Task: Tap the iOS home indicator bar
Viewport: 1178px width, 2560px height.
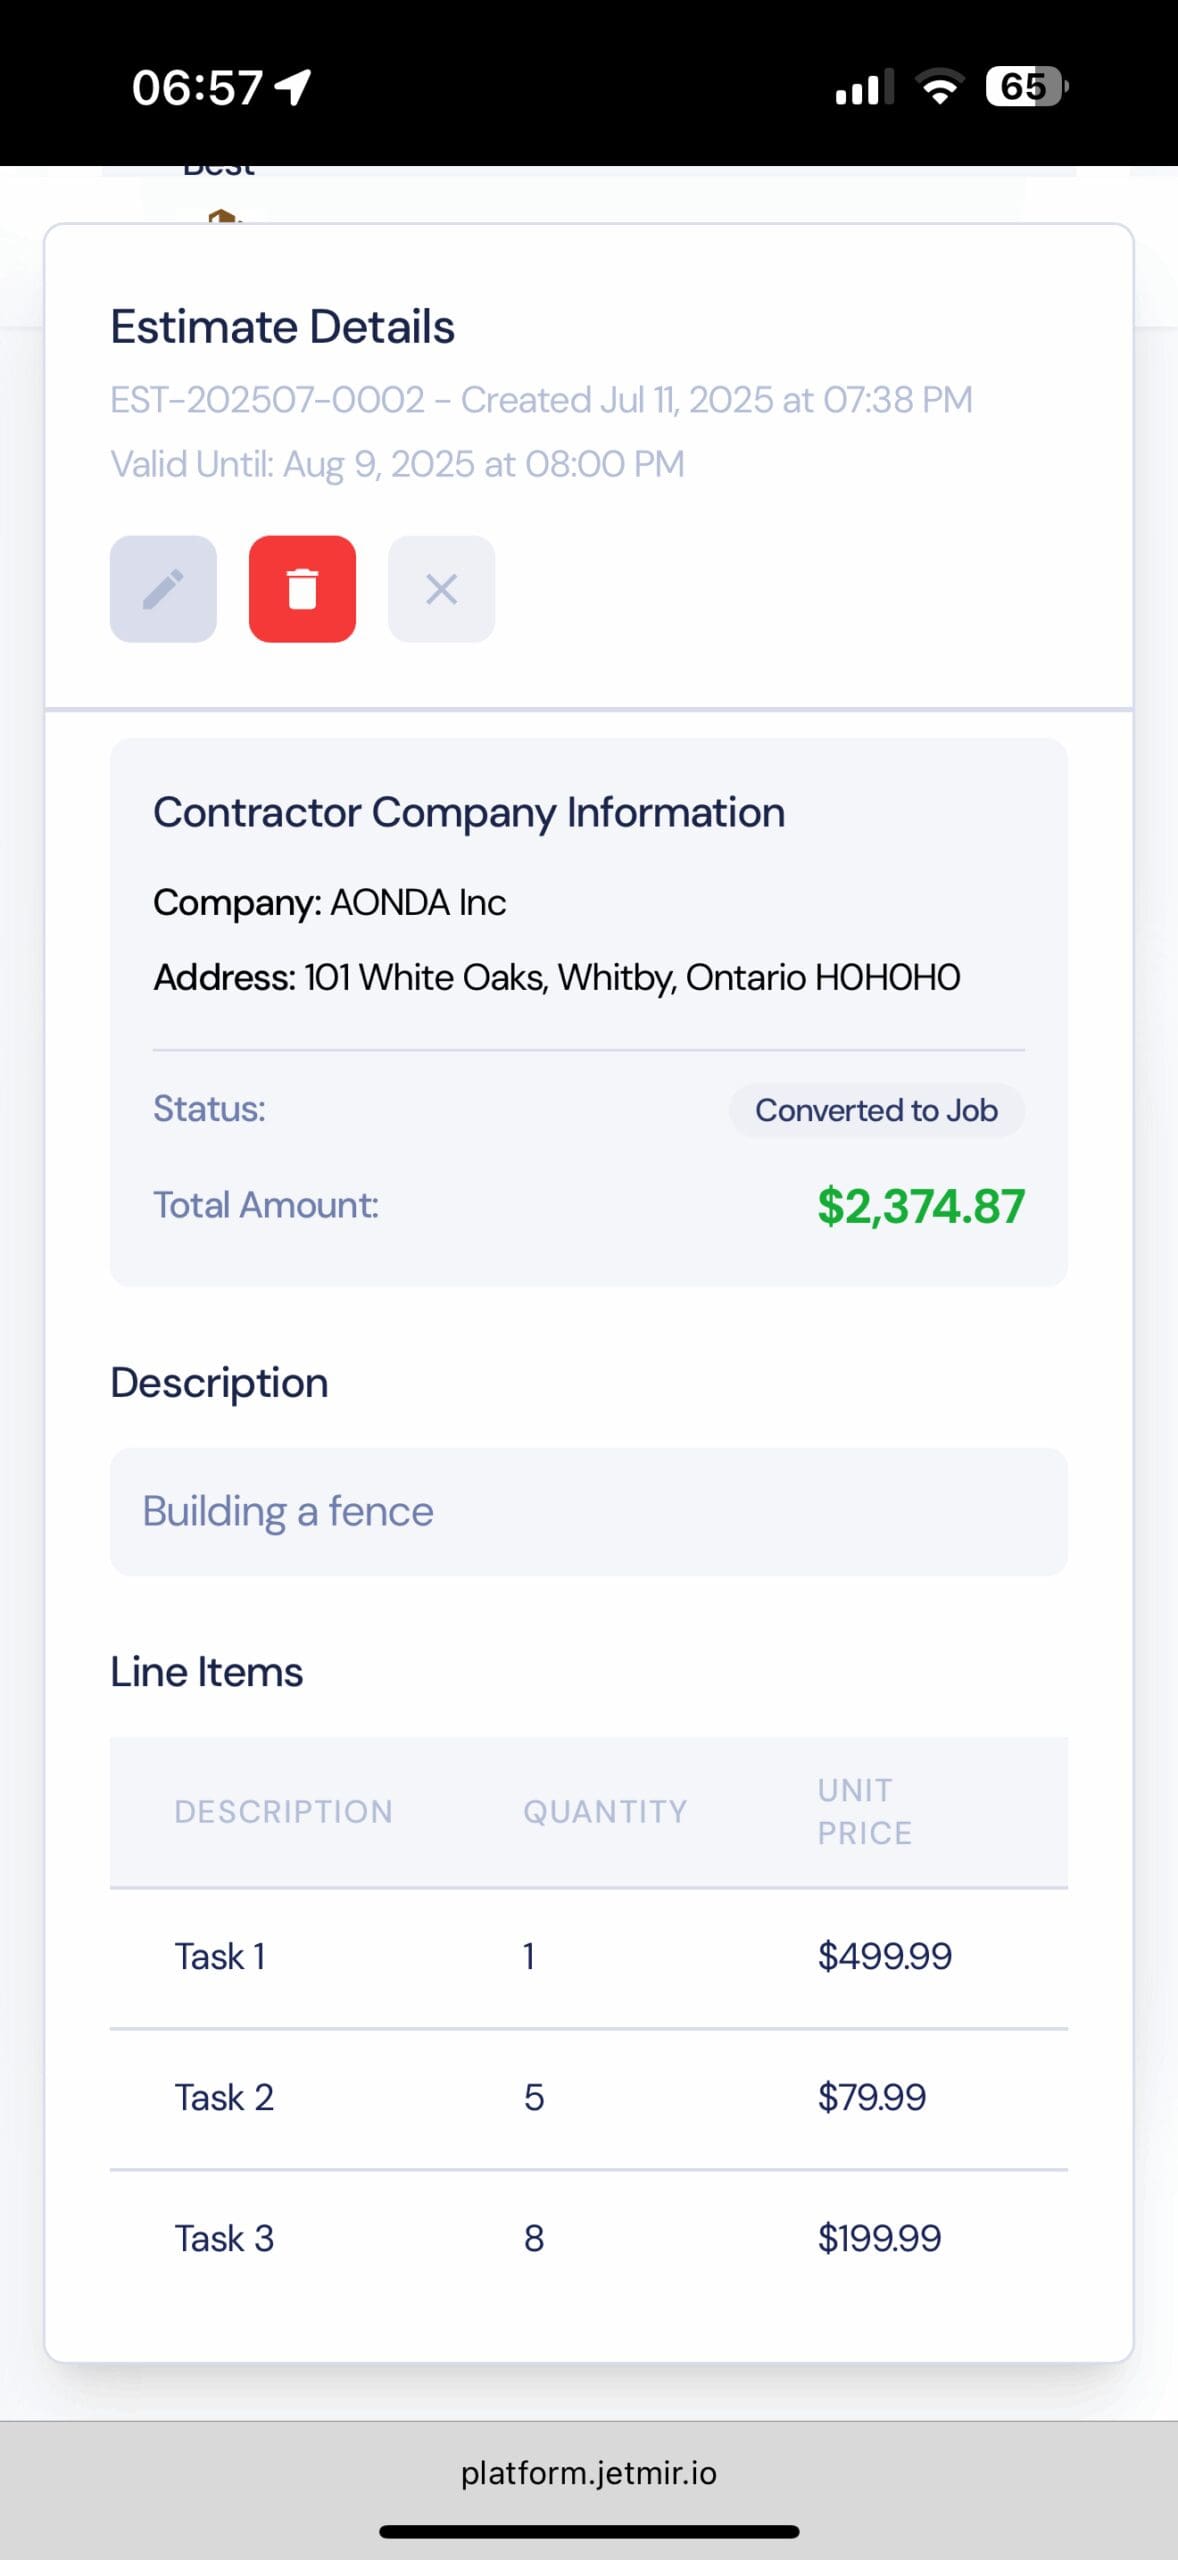Action: click(x=588, y=2532)
